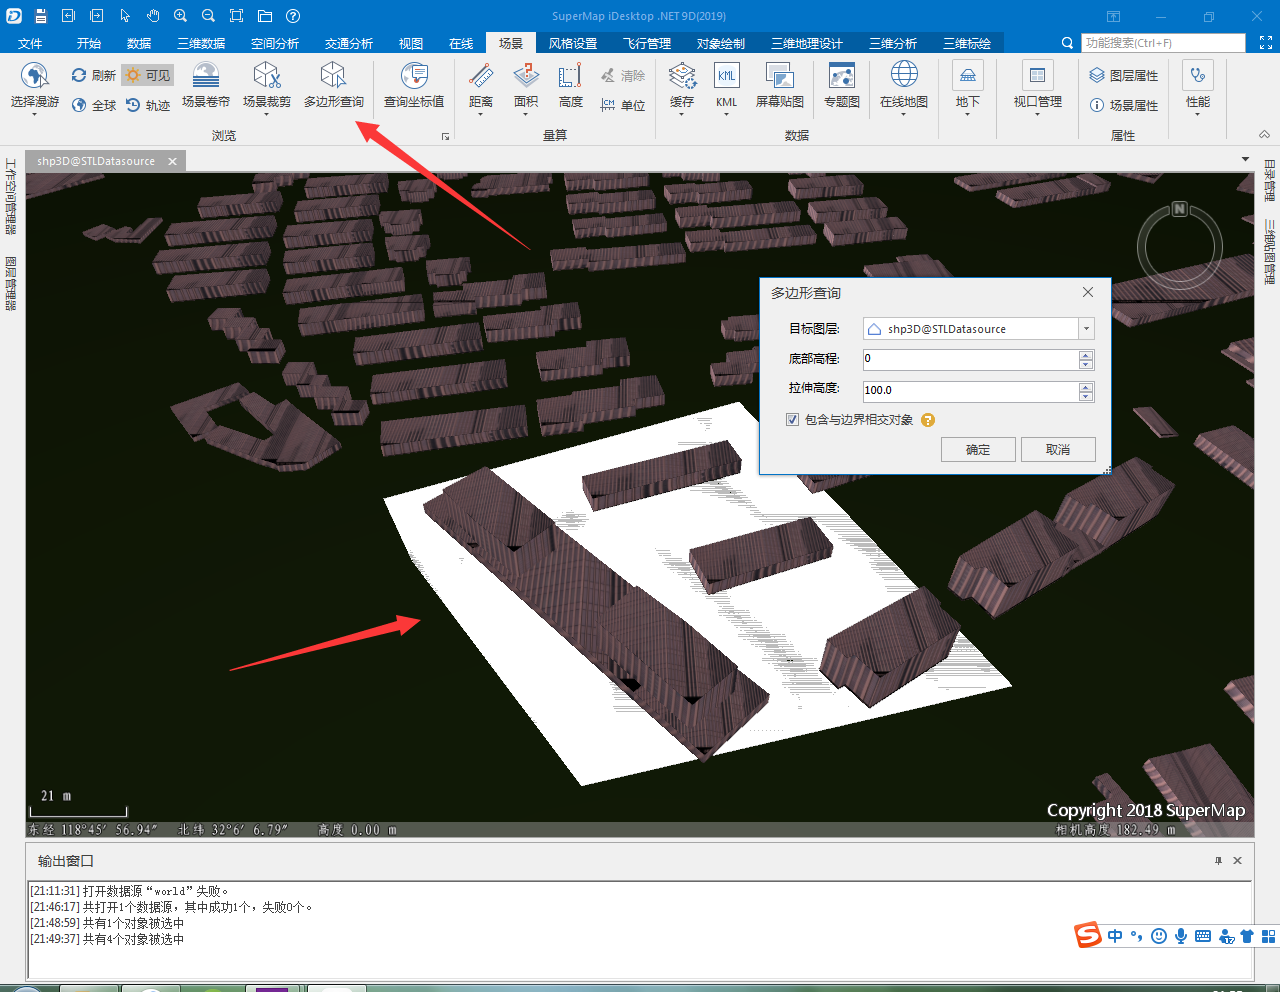Switch to the 三维数据 ribbon tab
Image resolution: width=1280 pixels, height=992 pixels.
pyautogui.click(x=201, y=43)
